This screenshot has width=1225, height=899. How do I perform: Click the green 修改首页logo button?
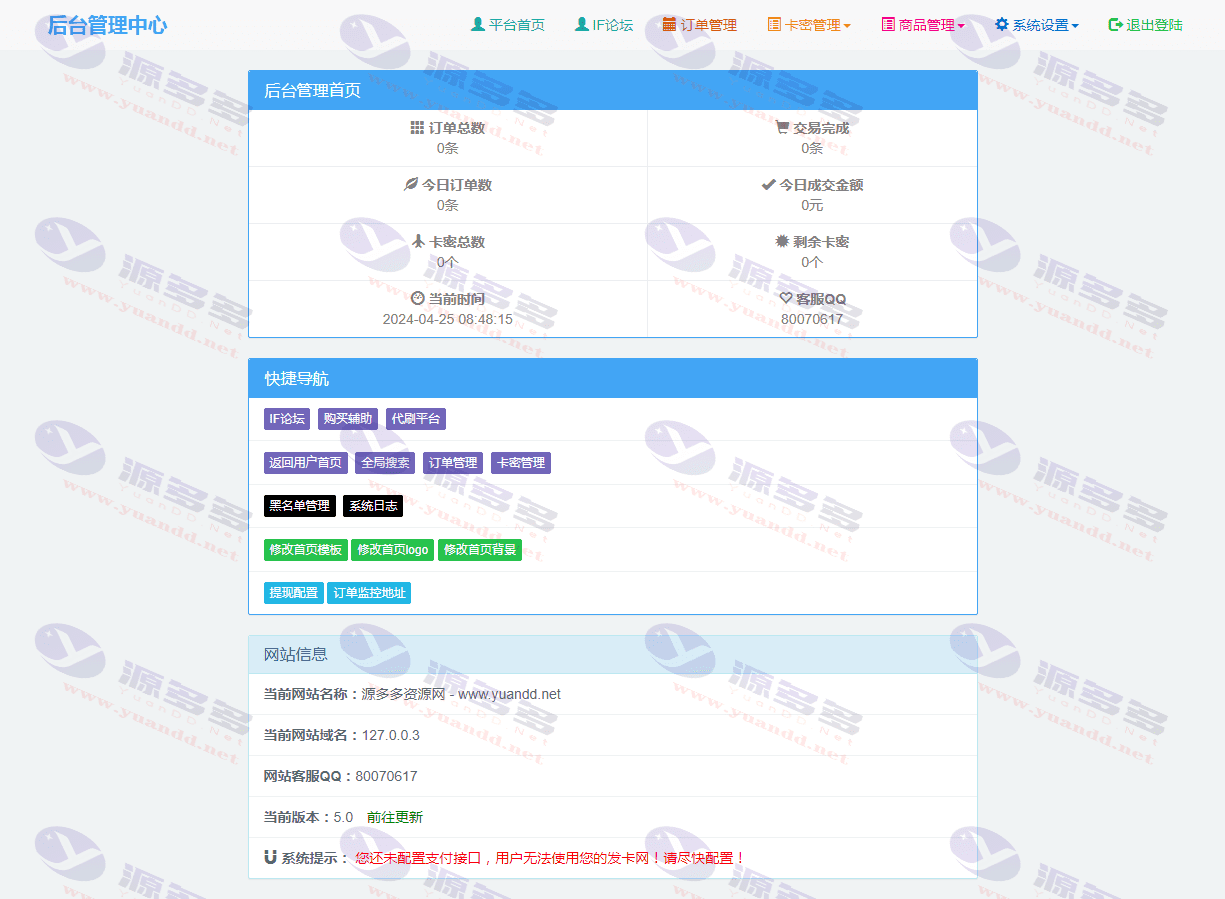393,550
